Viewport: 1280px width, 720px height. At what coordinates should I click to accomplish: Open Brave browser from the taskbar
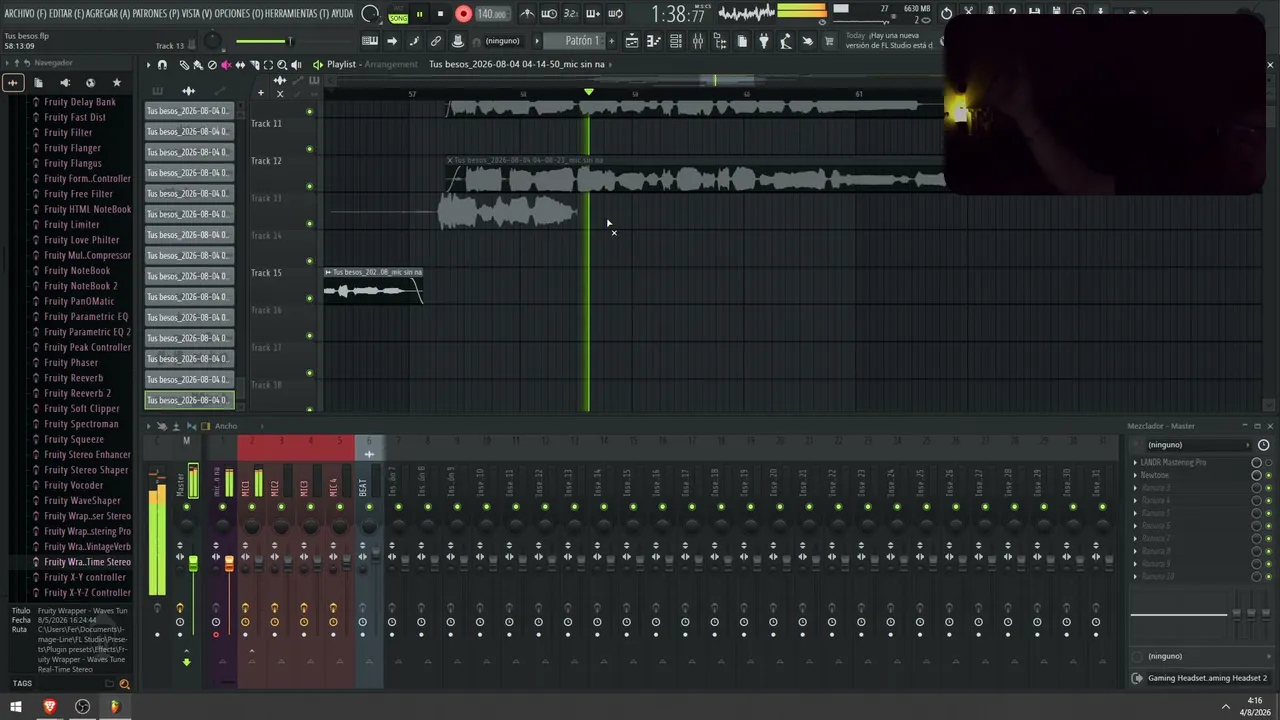click(50, 707)
